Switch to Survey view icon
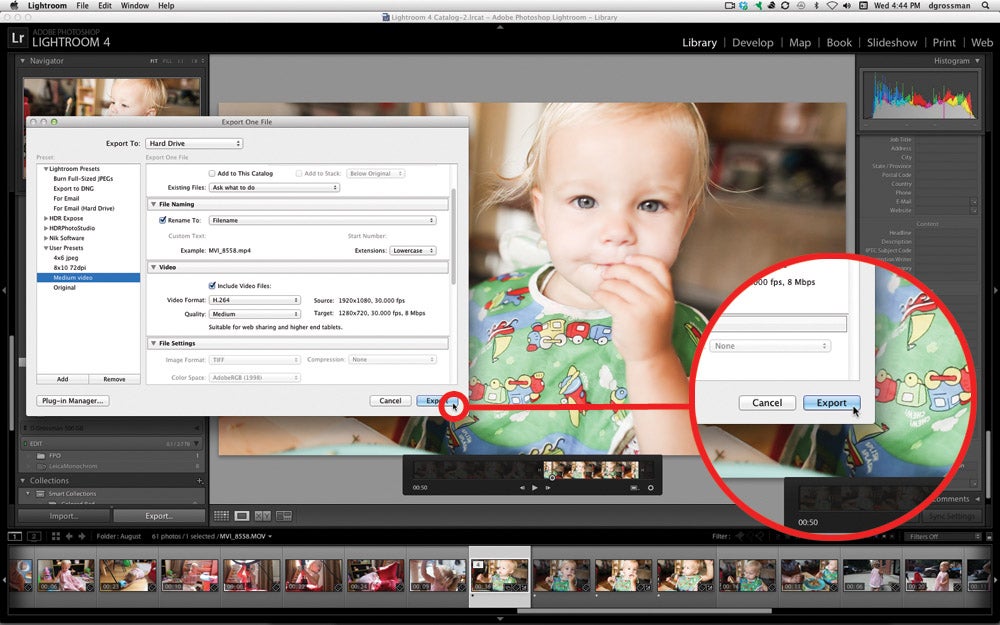 (x=284, y=515)
